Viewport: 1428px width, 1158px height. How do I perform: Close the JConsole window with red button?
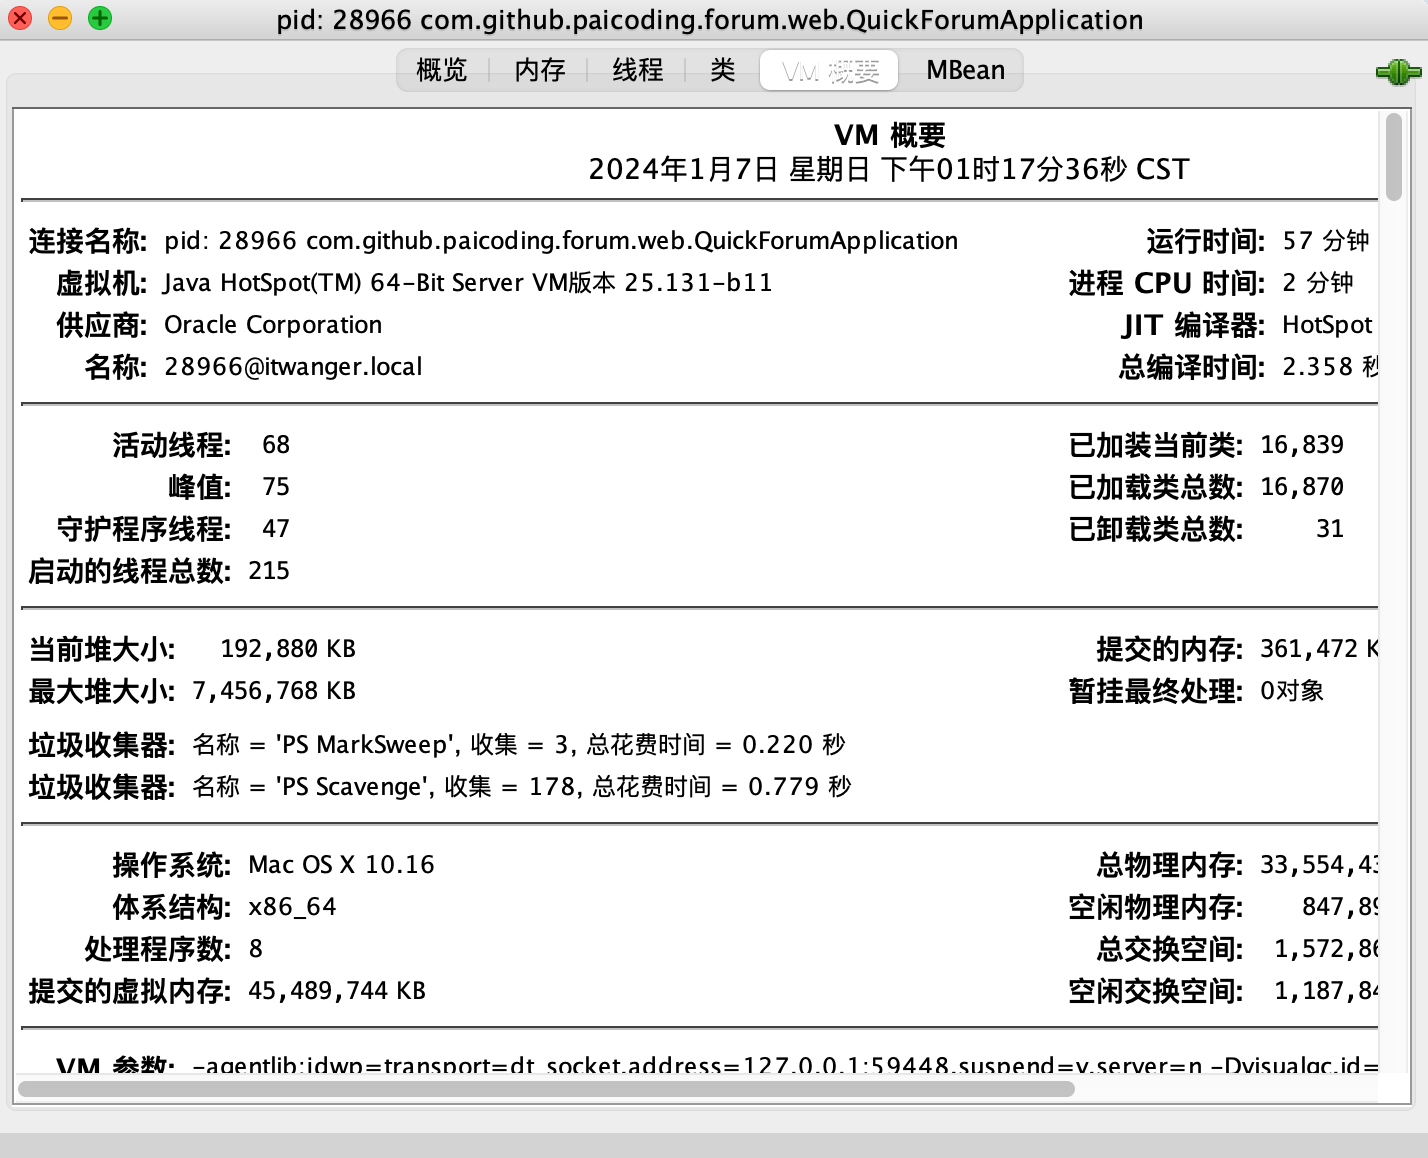click(20, 18)
